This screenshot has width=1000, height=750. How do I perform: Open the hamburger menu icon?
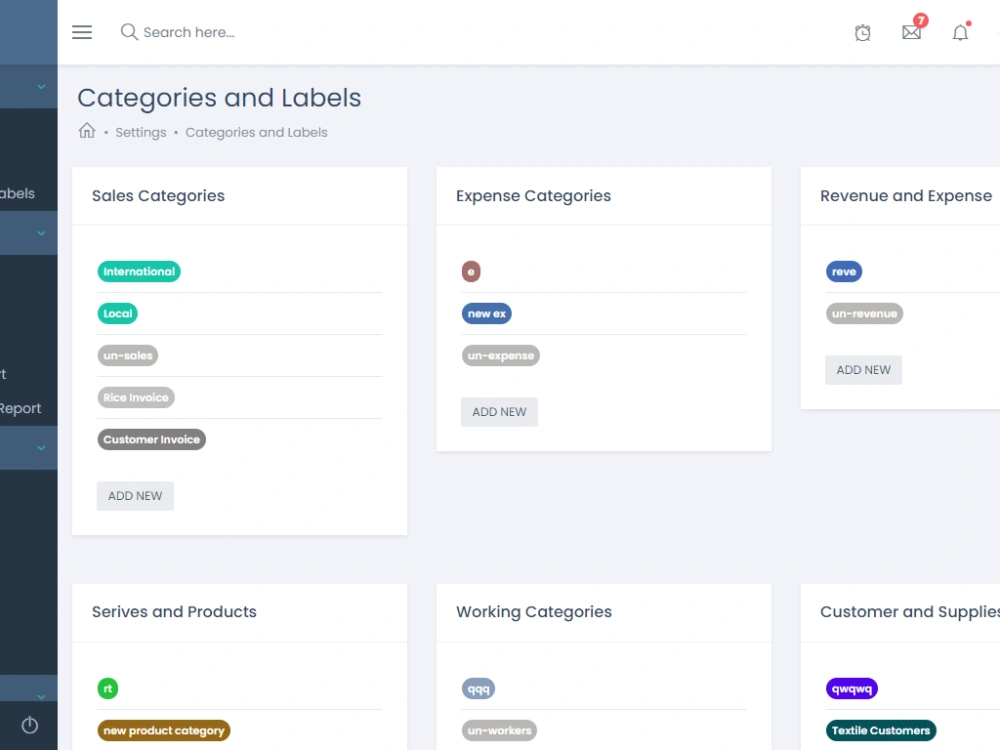pyautogui.click(x=82, y=32)
